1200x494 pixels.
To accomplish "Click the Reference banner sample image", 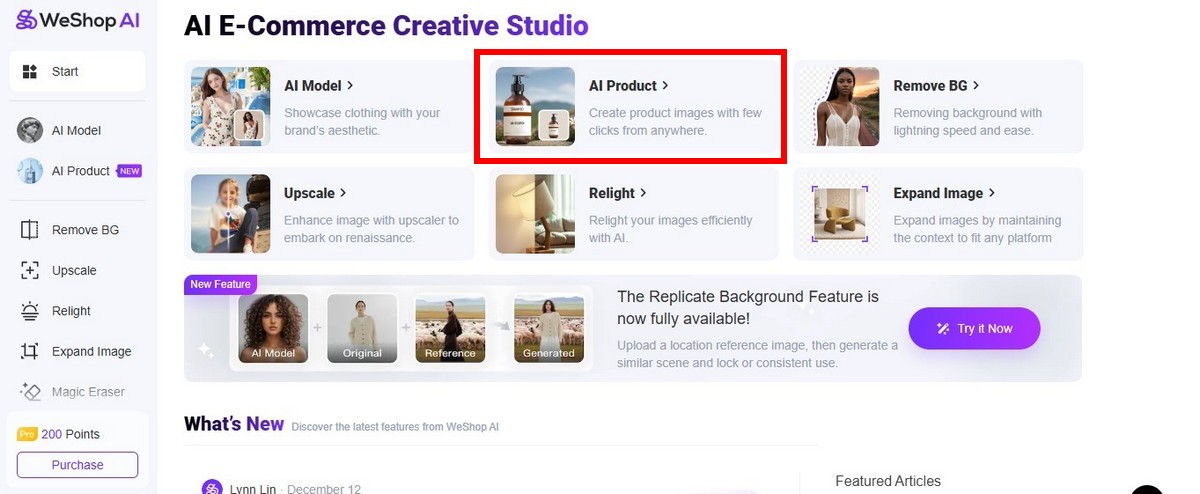I will click(x=450, y=328).
